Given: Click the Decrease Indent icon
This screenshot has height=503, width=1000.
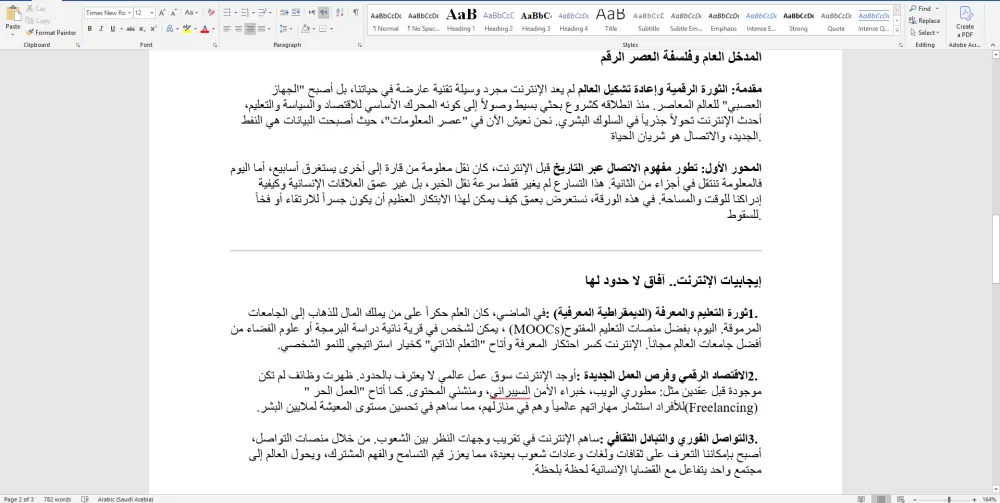Looking at the screenshot, I should (284, 13).
